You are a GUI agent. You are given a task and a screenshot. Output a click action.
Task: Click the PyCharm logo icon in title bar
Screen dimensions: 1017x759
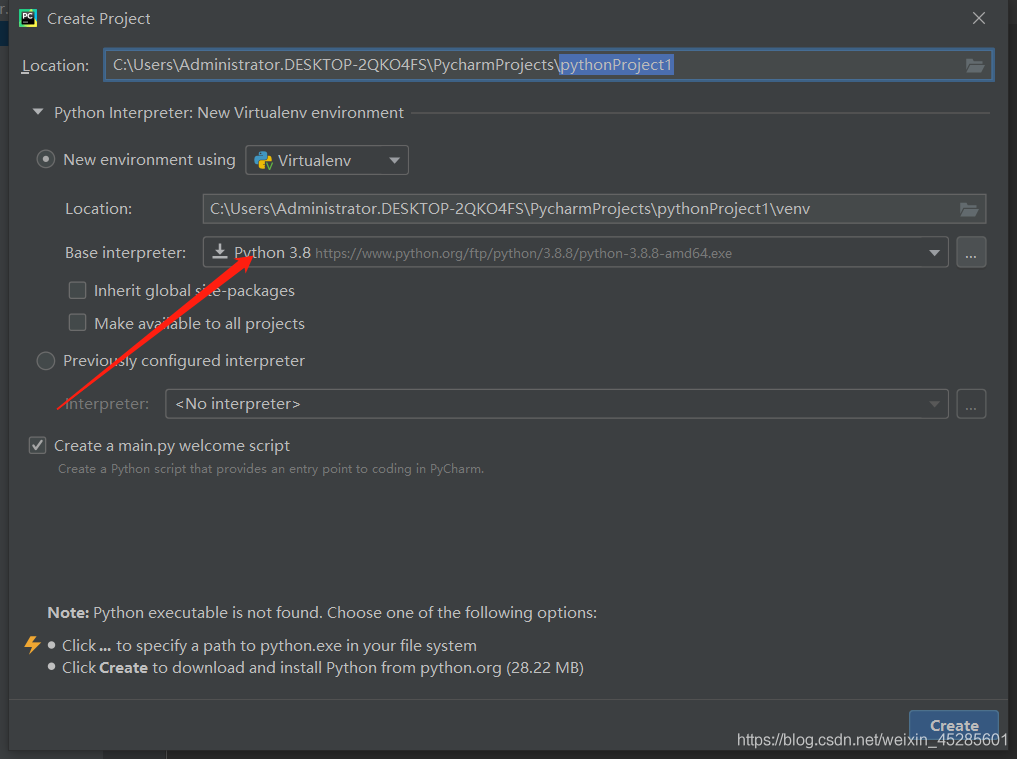(28, 18)
